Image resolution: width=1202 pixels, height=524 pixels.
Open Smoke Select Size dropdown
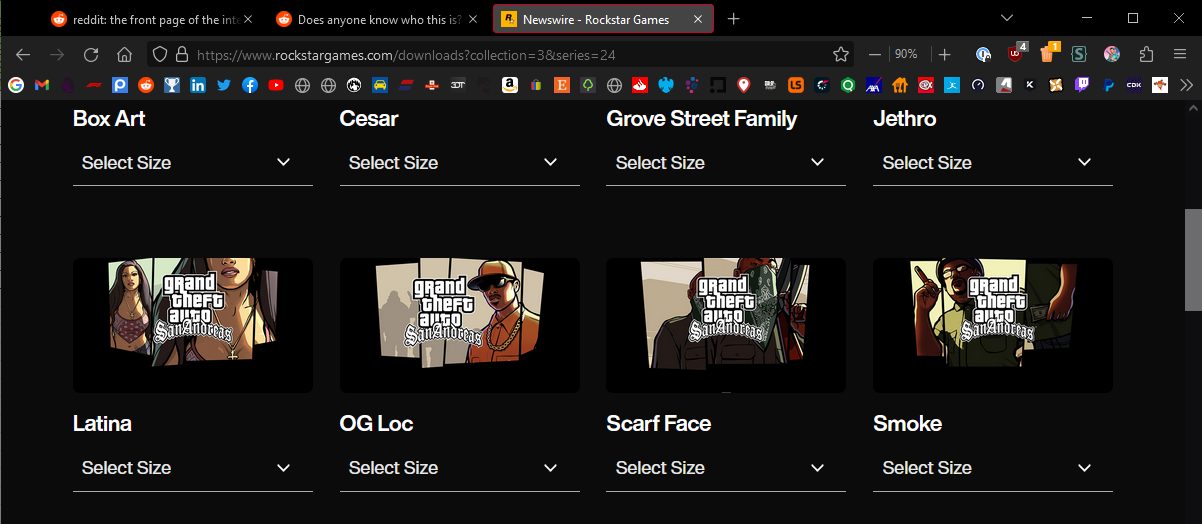[993, 468]
